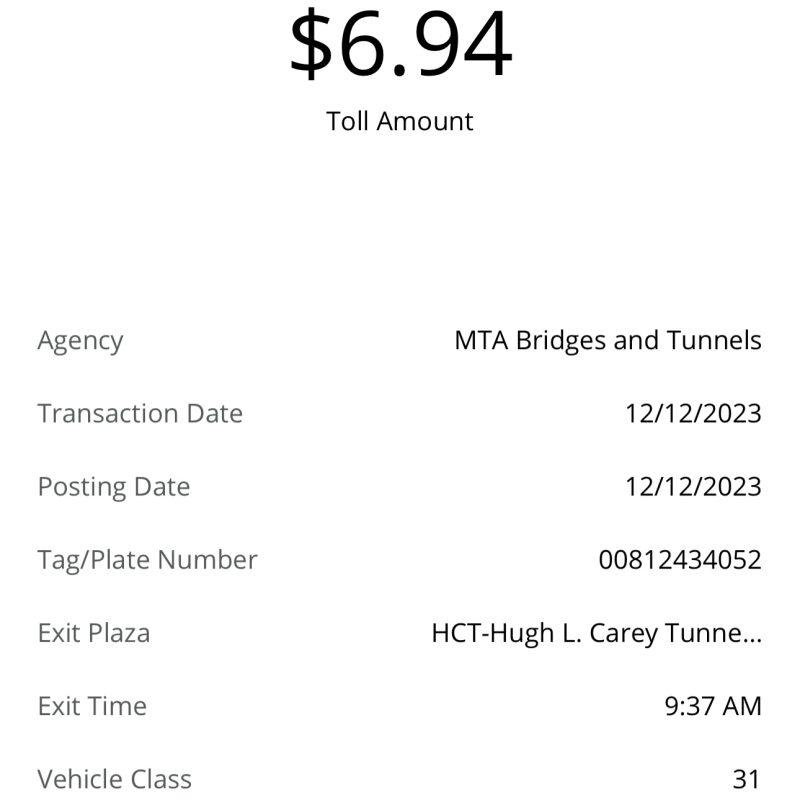
Task: Click the Exit Time label
Action: (92, 706)
